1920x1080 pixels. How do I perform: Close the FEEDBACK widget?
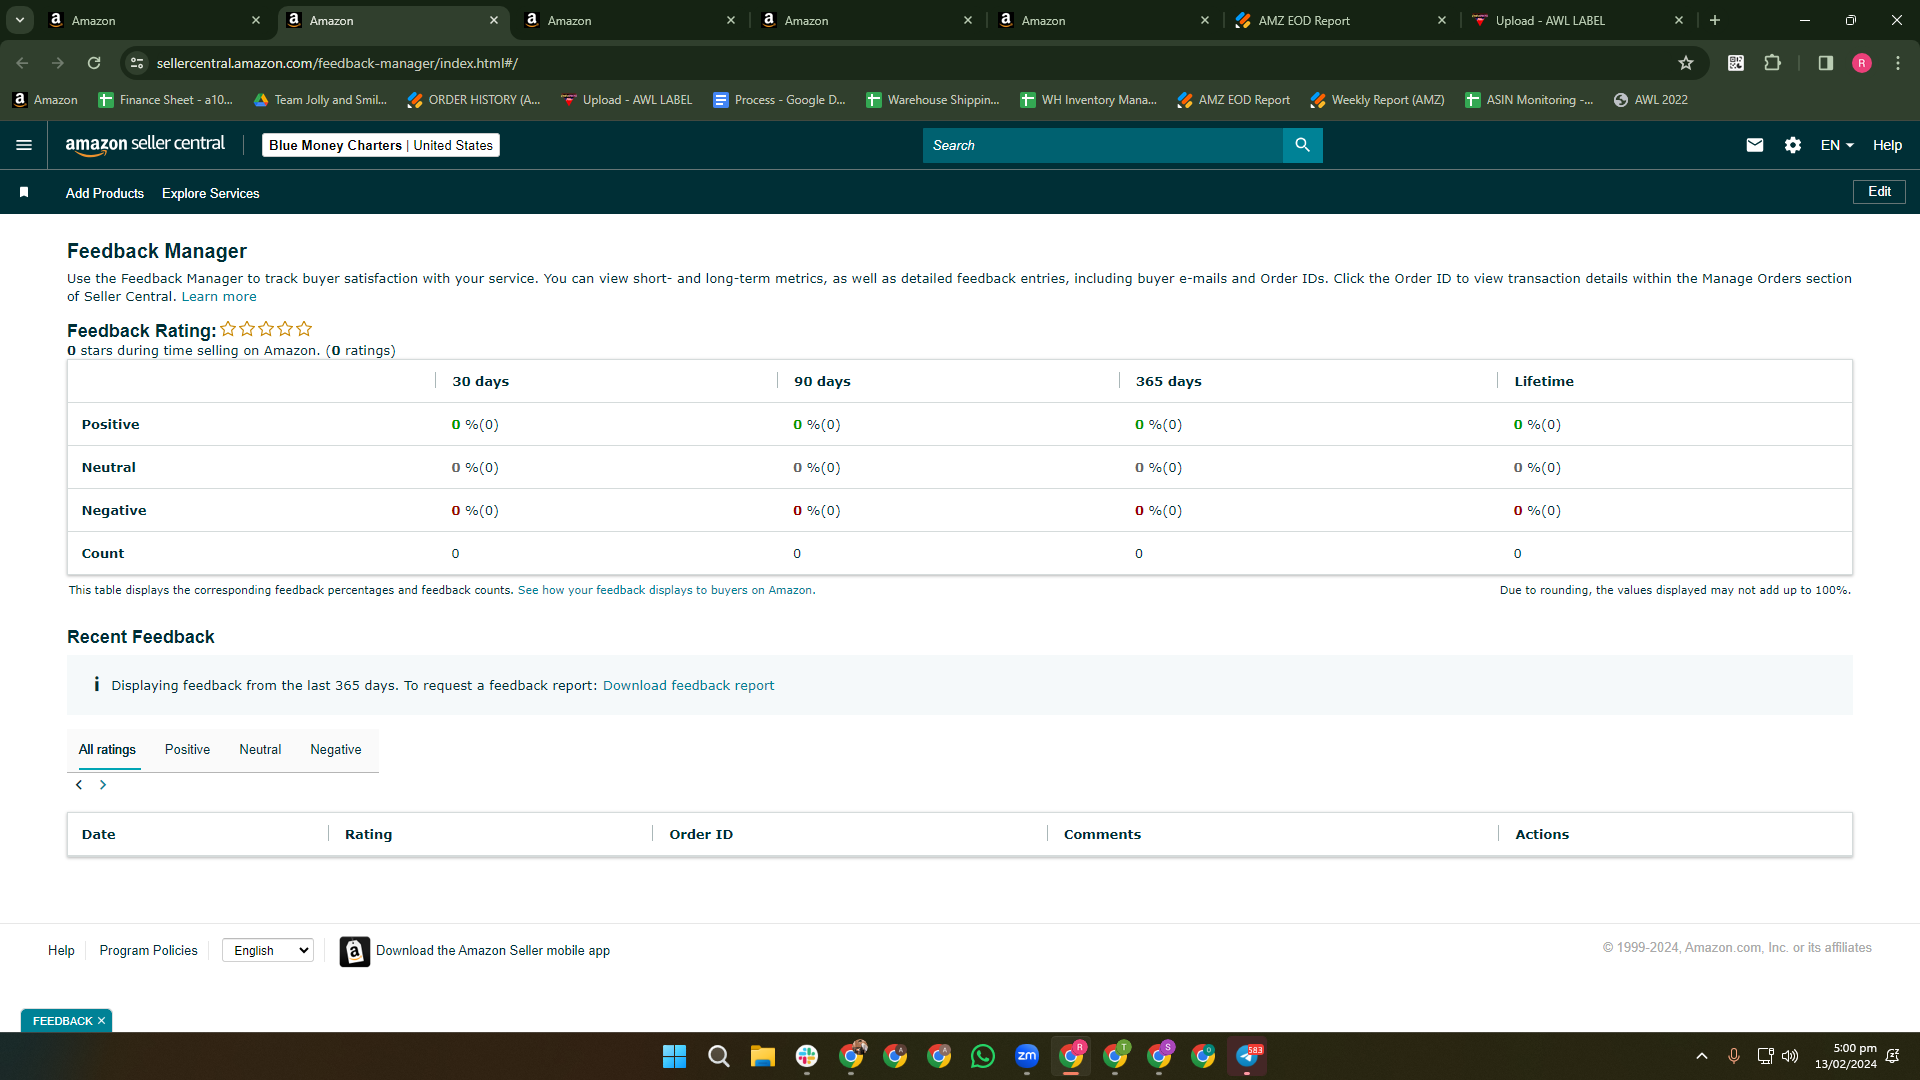pyautogui.click(x=101, y=1021)
